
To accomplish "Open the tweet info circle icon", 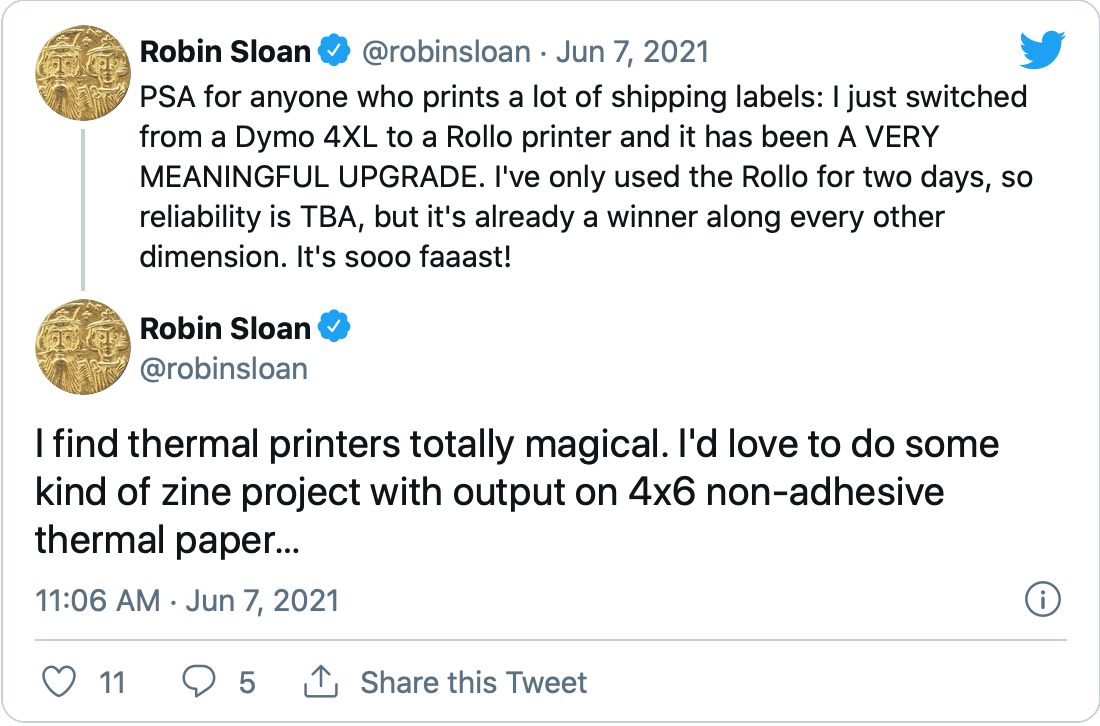I will tap(1043, 600).
